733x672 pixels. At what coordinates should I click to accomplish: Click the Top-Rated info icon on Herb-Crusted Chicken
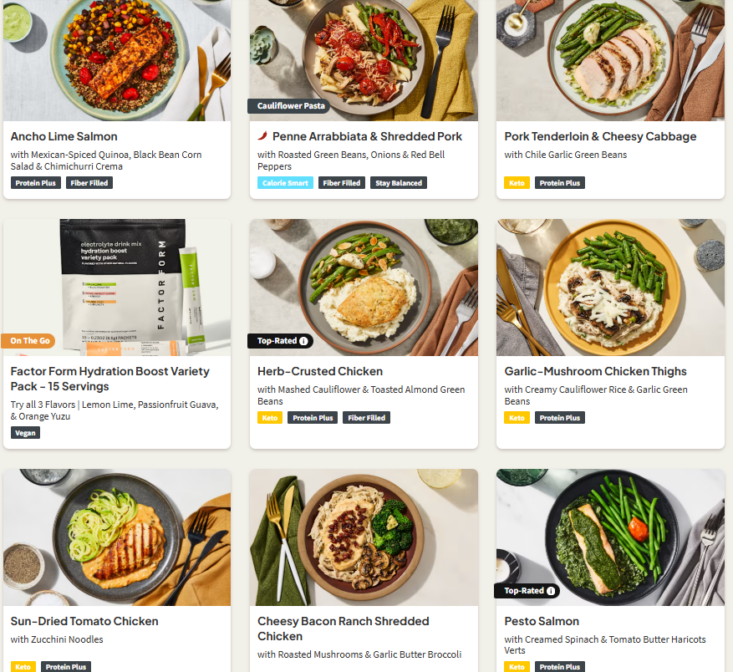(303, 341)
